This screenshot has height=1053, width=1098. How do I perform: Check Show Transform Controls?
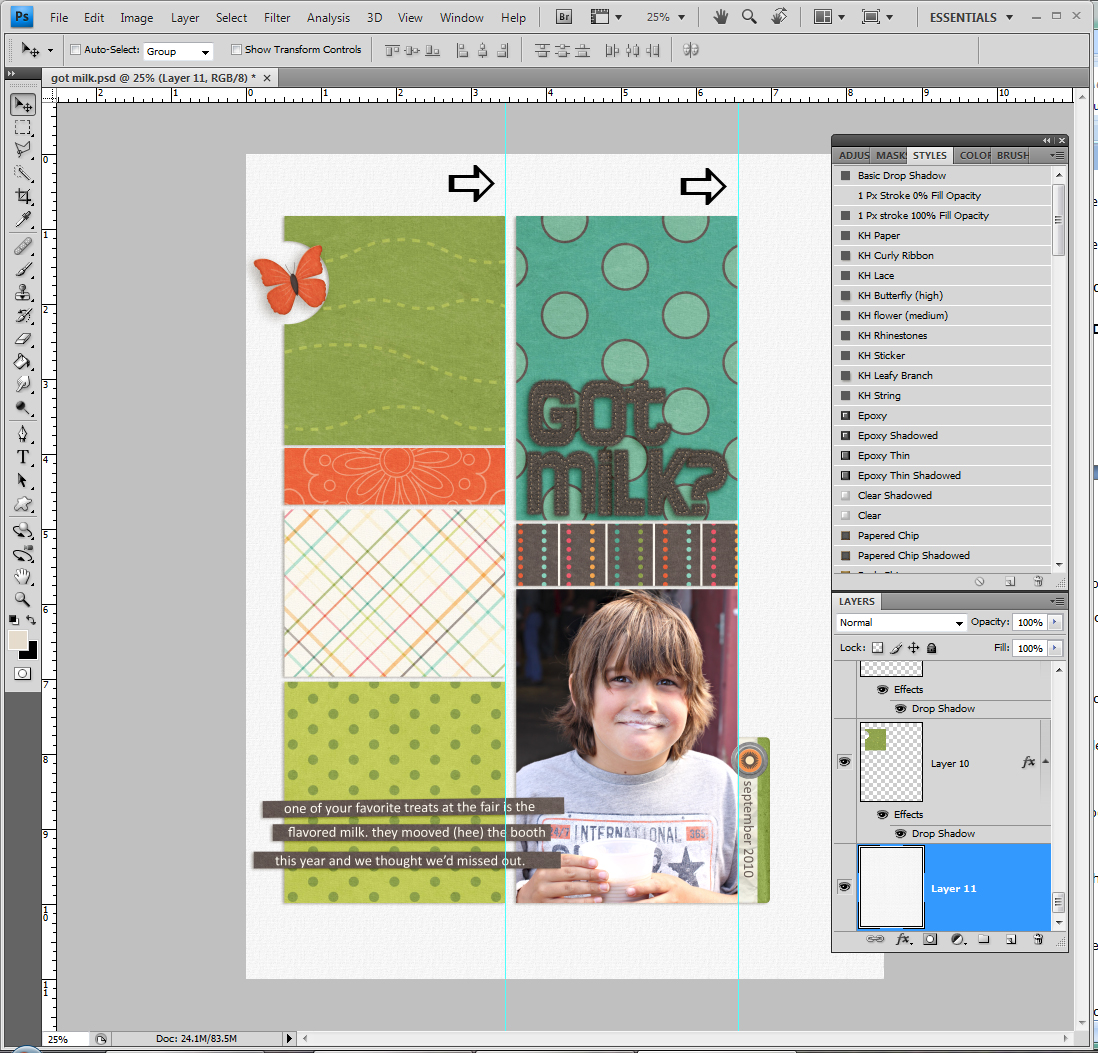point(237,49)
